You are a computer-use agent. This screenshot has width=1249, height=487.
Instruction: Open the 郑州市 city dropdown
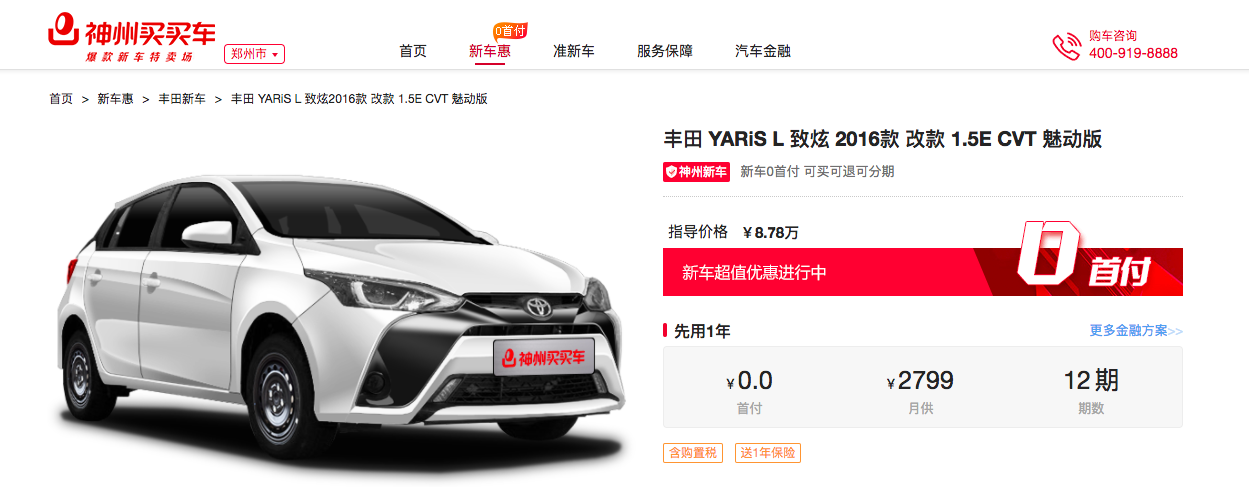tap(254, 54)
